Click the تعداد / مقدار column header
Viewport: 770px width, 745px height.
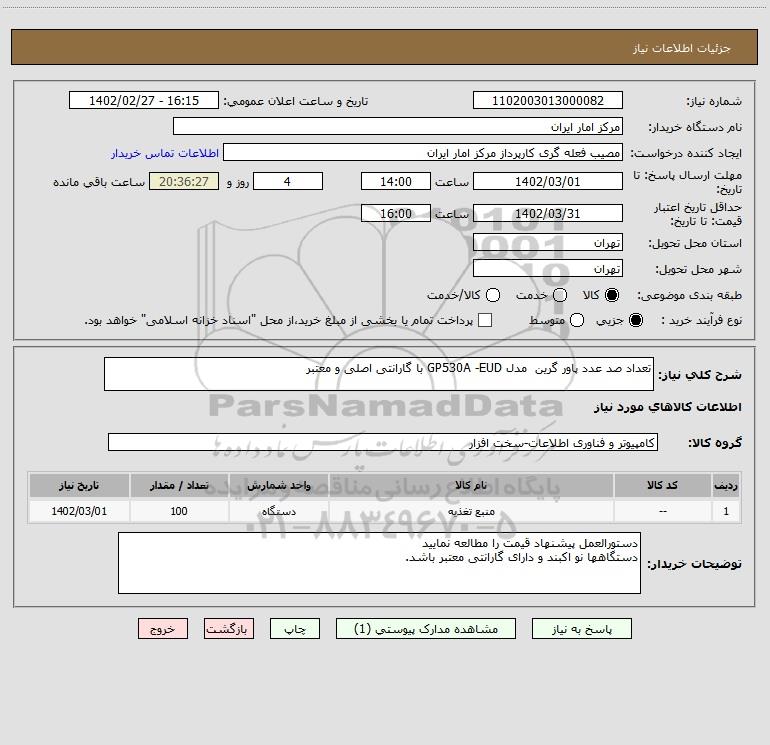pos(179,486)
